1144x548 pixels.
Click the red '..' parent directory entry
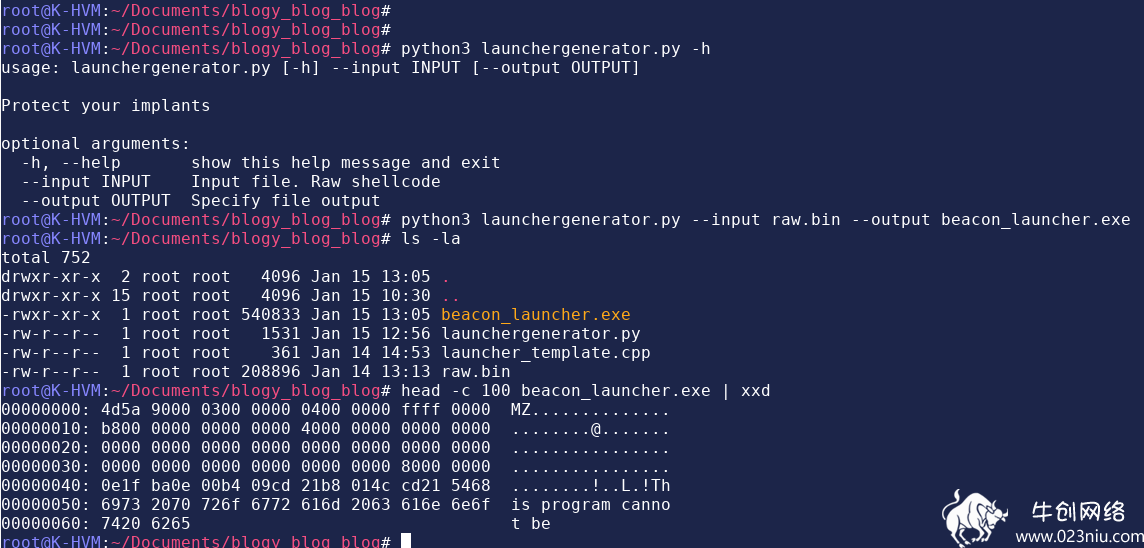coord(451,298)
